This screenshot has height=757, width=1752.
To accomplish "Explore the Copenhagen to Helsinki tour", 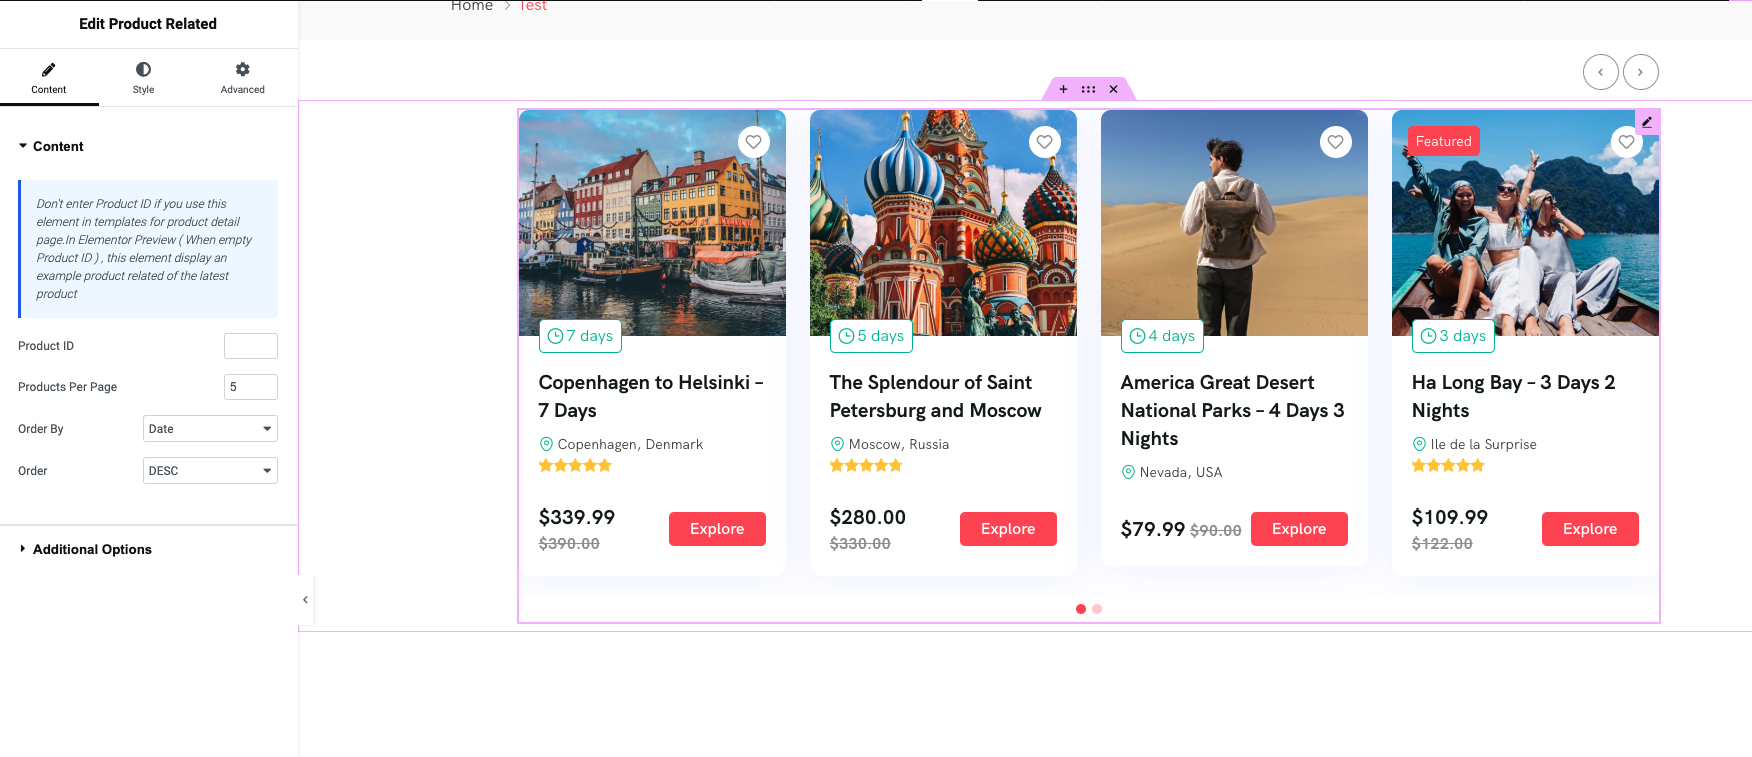I will [717, 529].
